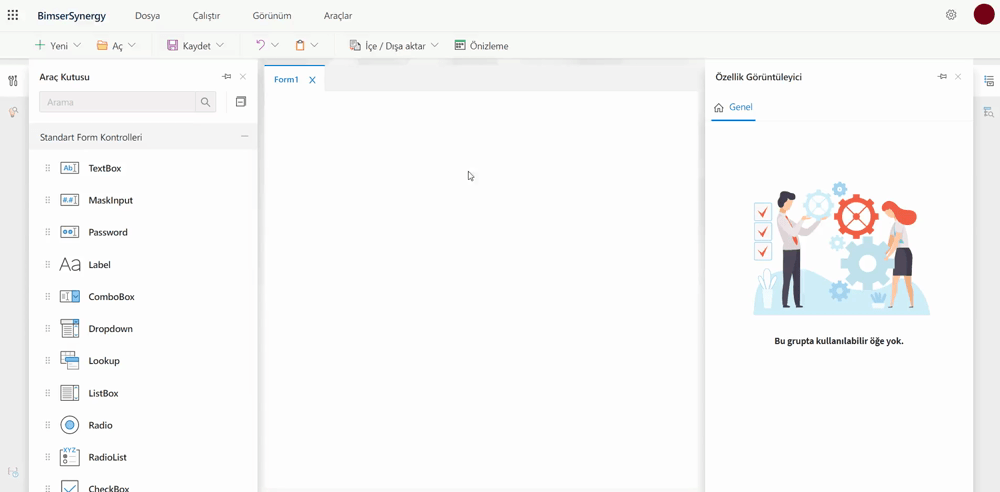Open the Dosya menu

click(147, 16)
